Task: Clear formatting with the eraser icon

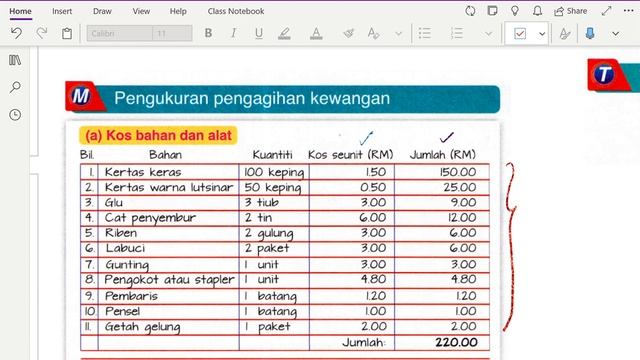Action: [x=348, y=33]
